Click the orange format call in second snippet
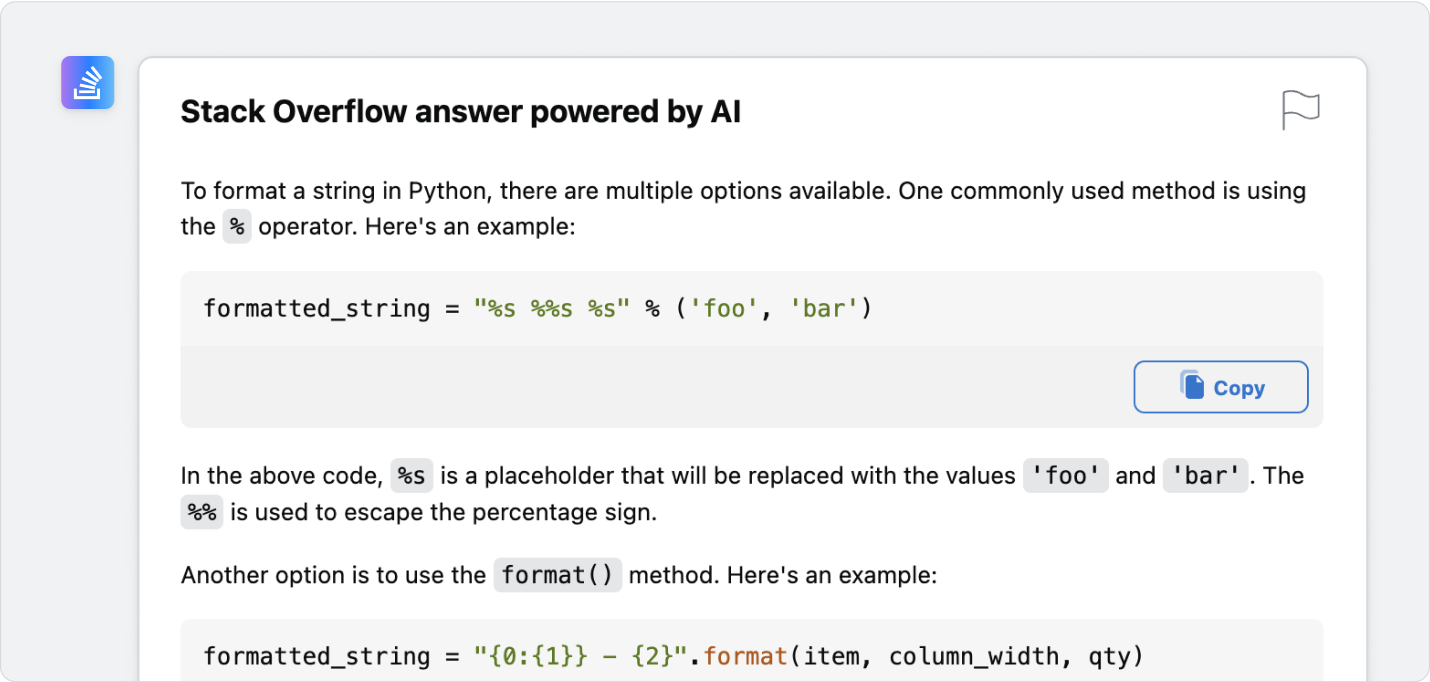Viewport: 1430px width, 682px height. pyautogui.click(x=742, y=657)
